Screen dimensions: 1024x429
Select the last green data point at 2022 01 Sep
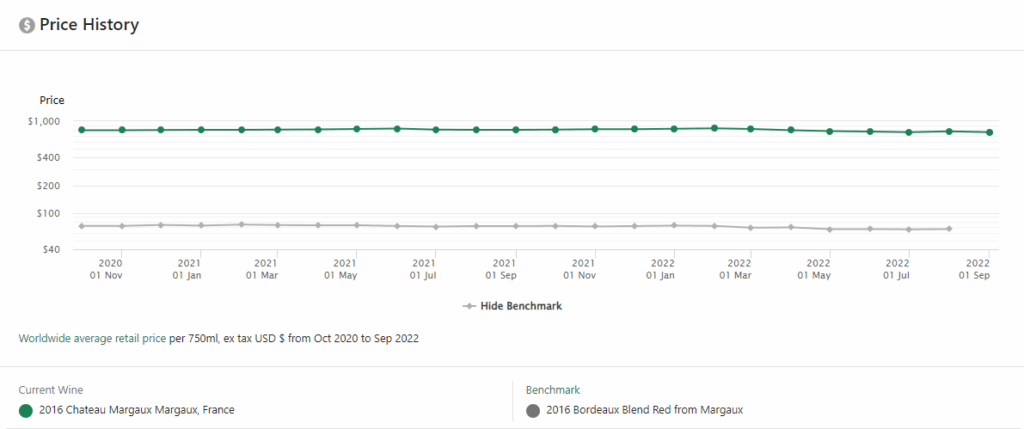click(x=989, y=132)
